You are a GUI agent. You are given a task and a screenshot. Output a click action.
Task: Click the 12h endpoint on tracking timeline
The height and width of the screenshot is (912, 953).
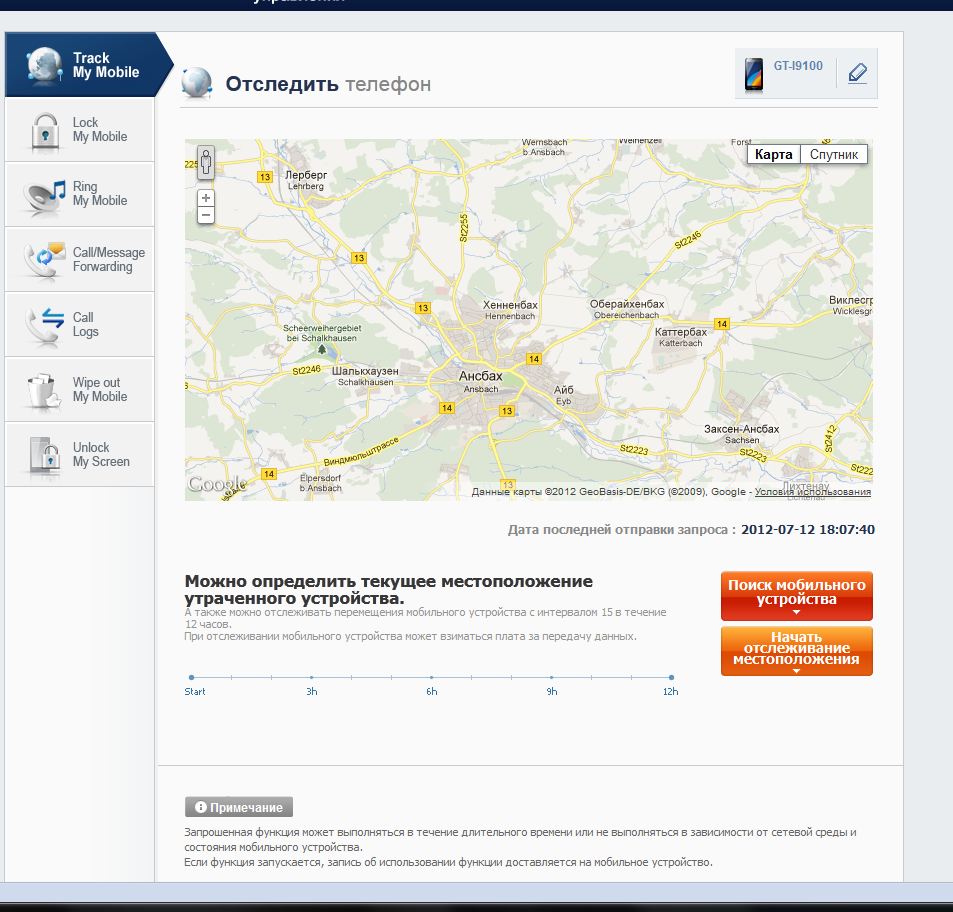pos(671,678)
